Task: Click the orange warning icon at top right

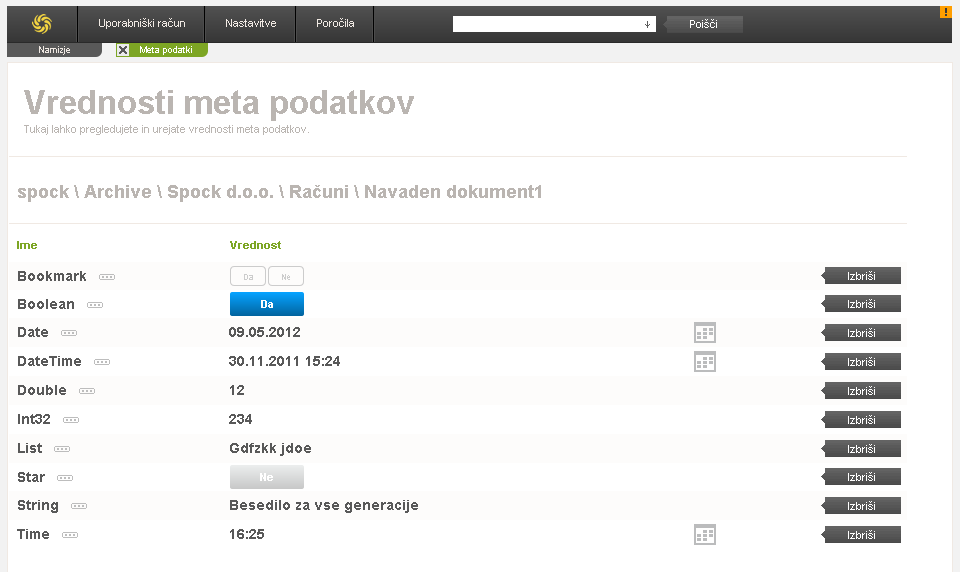Action: click(945, 12)
